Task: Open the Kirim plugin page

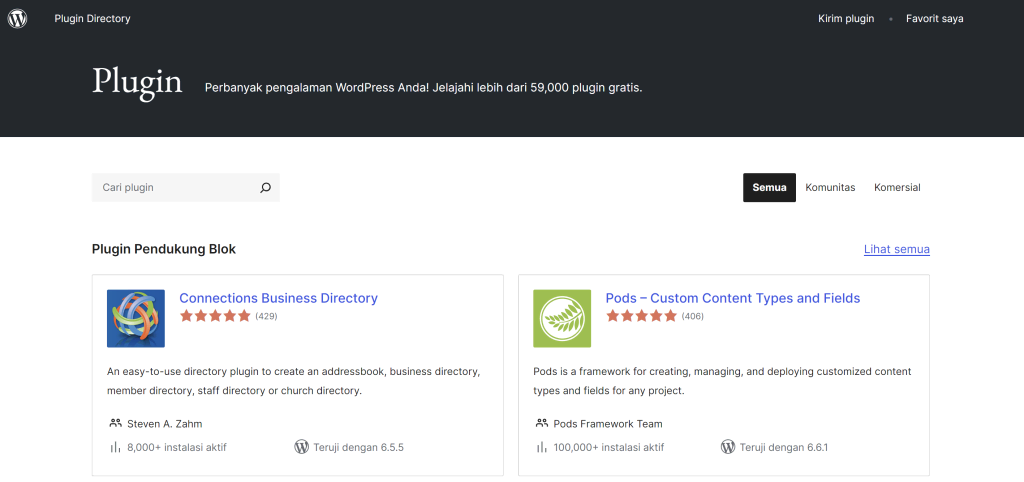Action: pyautogui.click(x=846, y=19)
